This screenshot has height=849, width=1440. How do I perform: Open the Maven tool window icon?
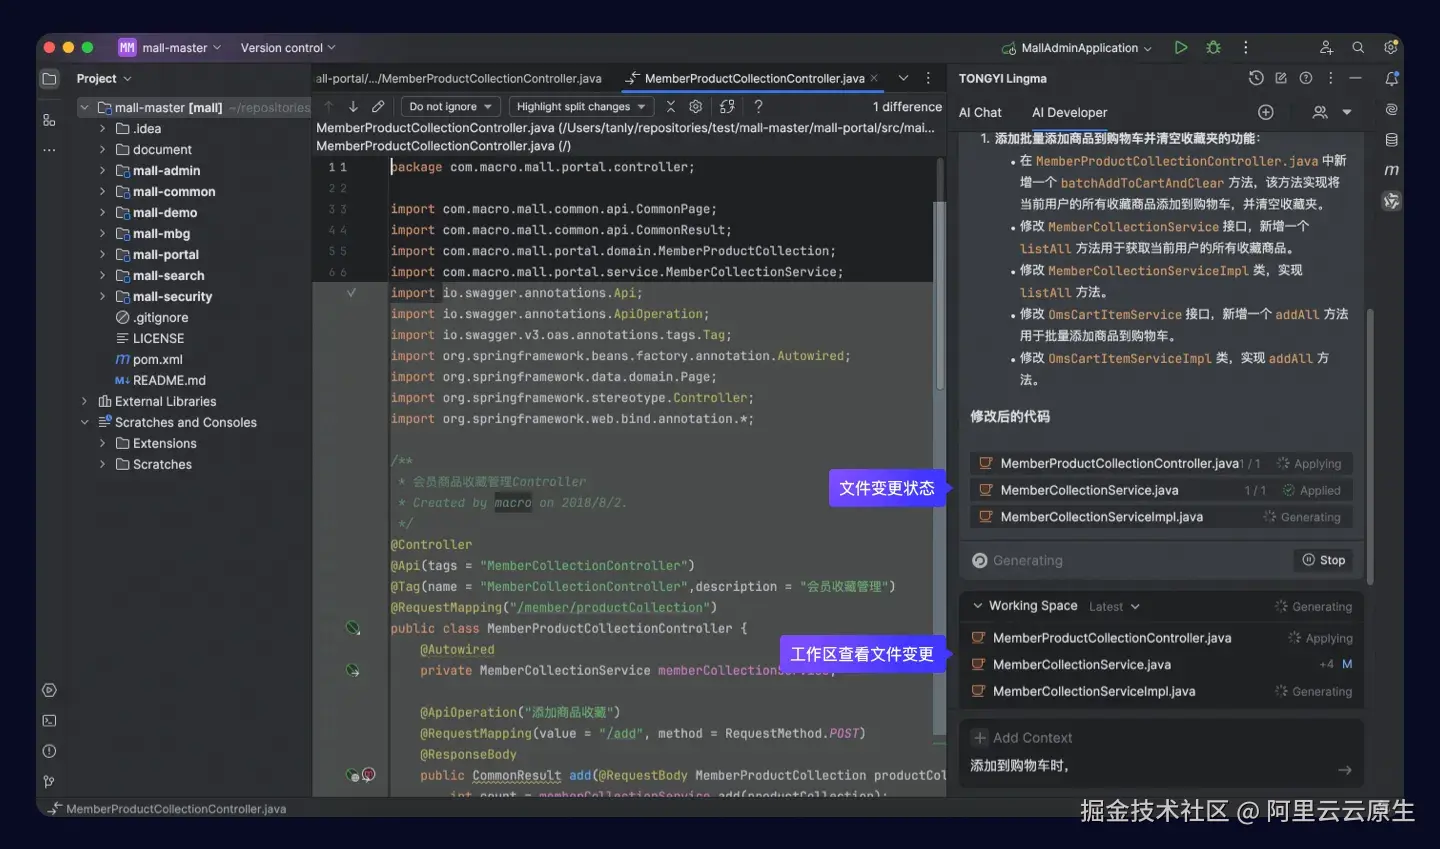1391,170
